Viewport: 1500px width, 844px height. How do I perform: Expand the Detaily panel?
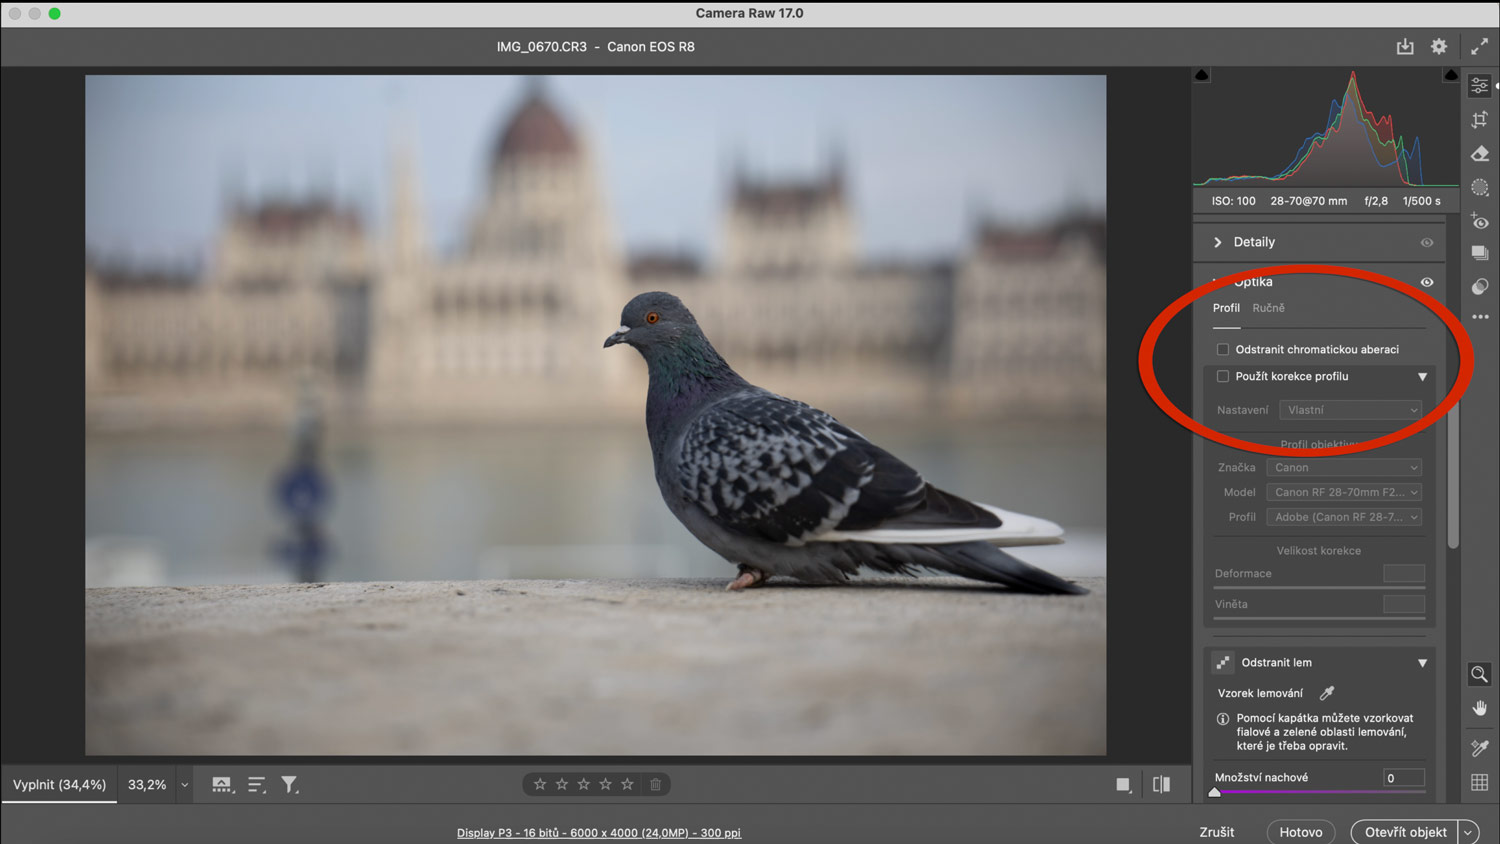click(1218, 242)
